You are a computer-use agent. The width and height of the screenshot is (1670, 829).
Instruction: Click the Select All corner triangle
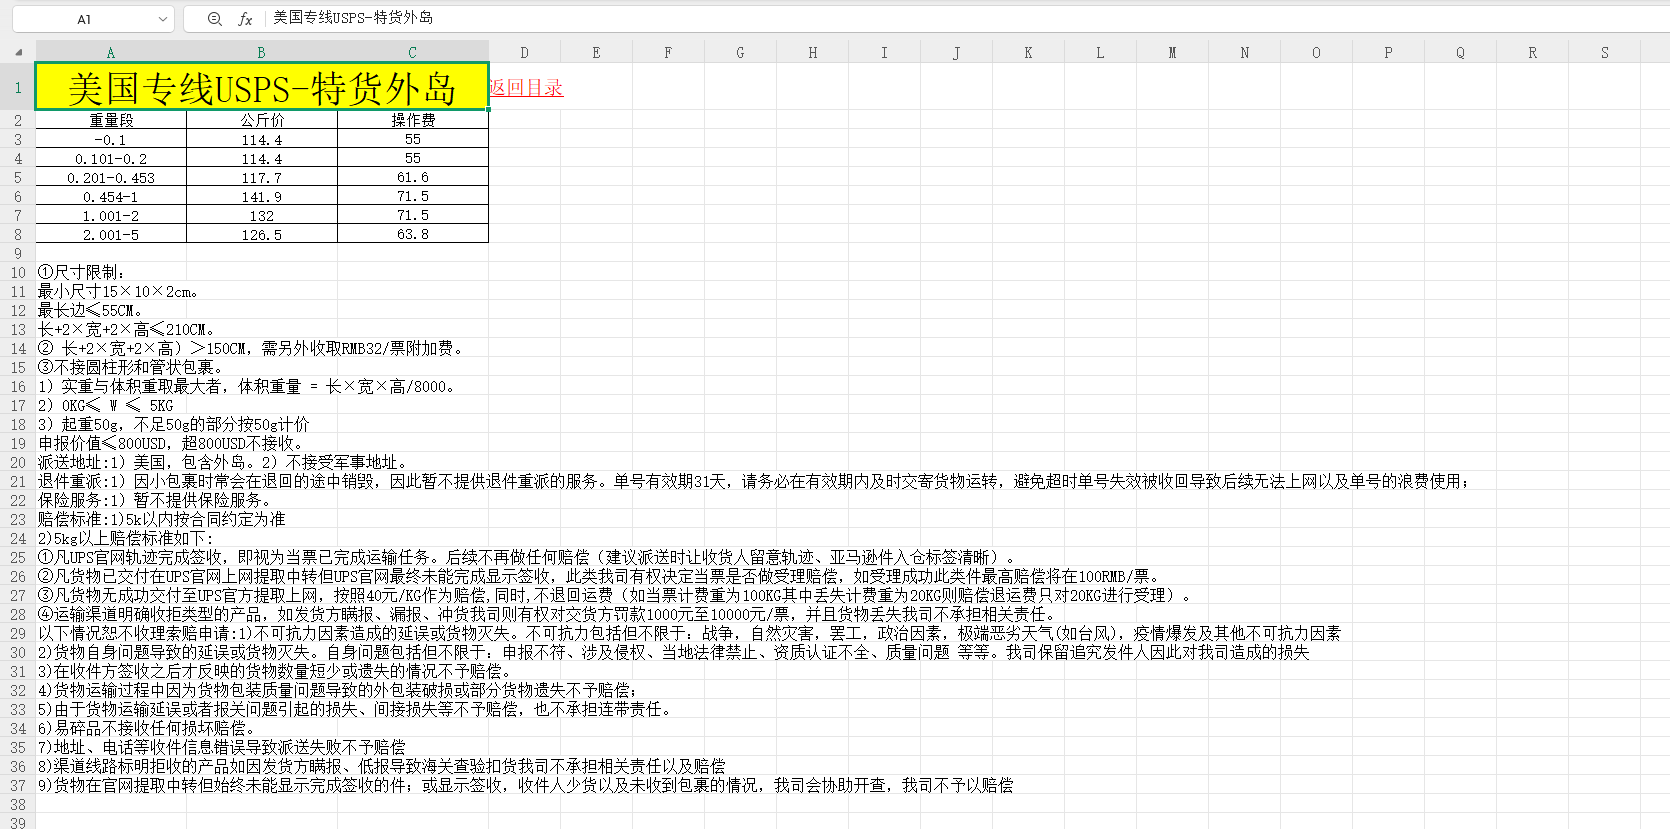click(18, 52)
